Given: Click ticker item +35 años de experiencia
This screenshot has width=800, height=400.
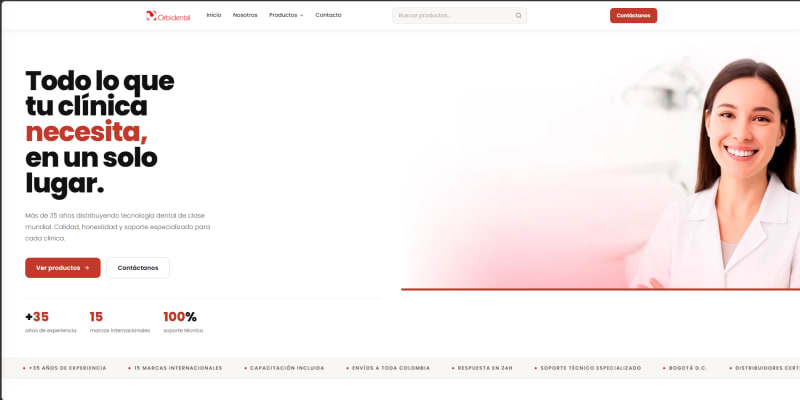Looking at the screenshot, I should [x=65, y=368].
